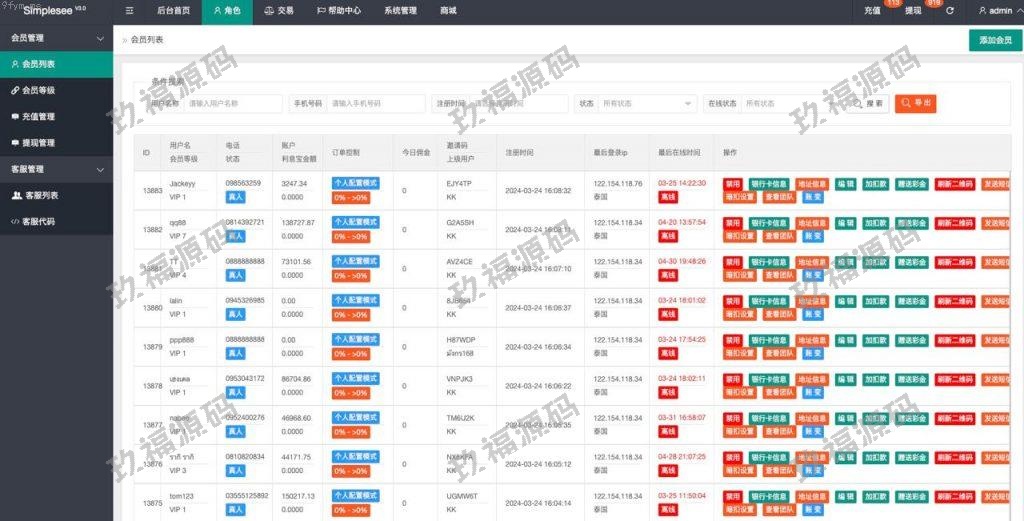Click the refresh icon in top bar
This screenshot has width=1024, height=521.
pos(949,11)
